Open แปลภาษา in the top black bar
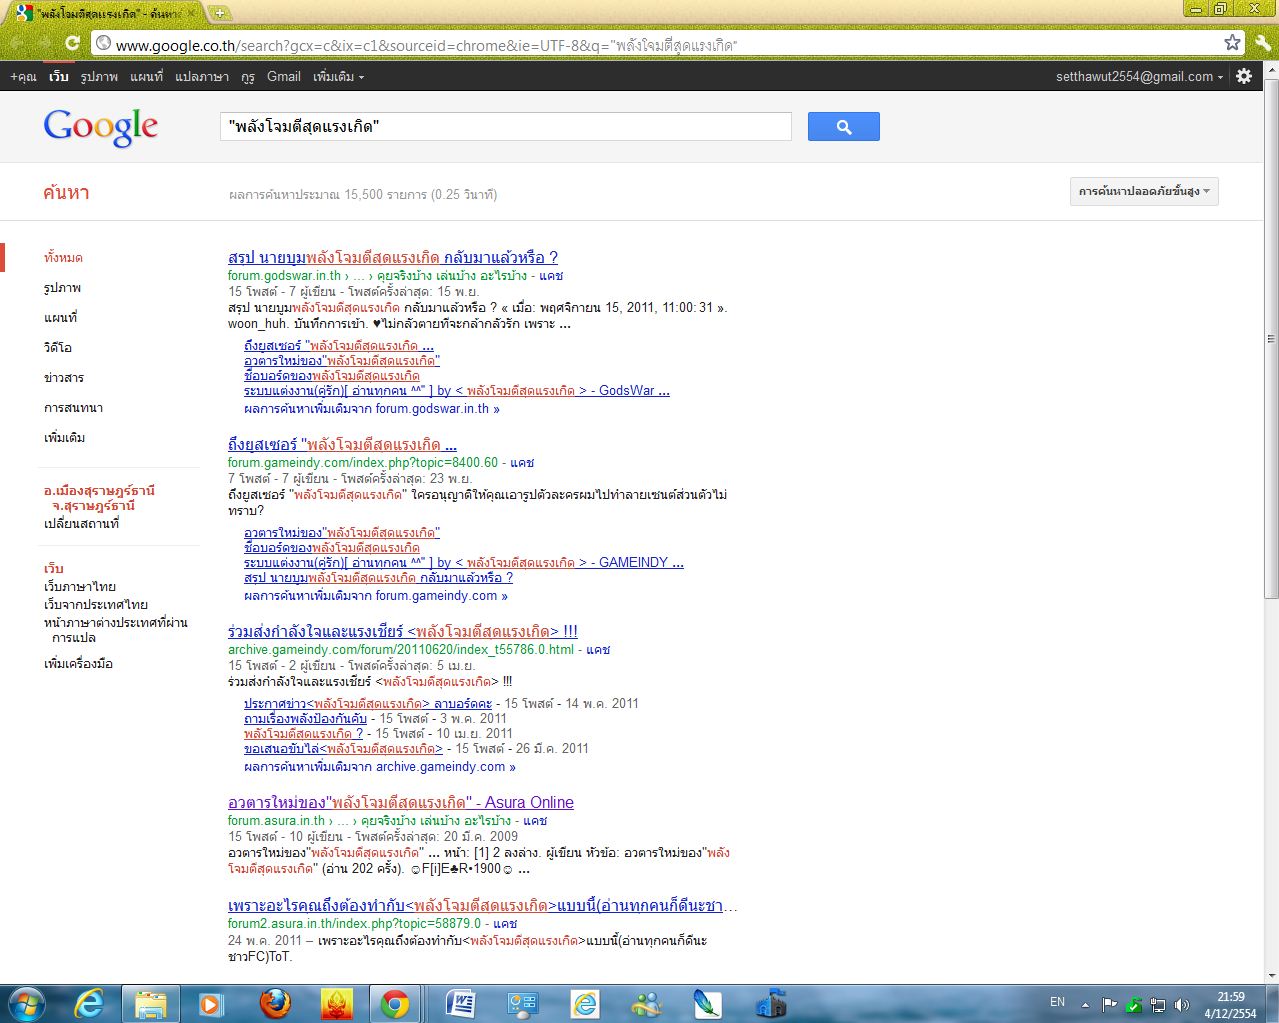Screen dimensions: 1279x1023 point(202,76)
